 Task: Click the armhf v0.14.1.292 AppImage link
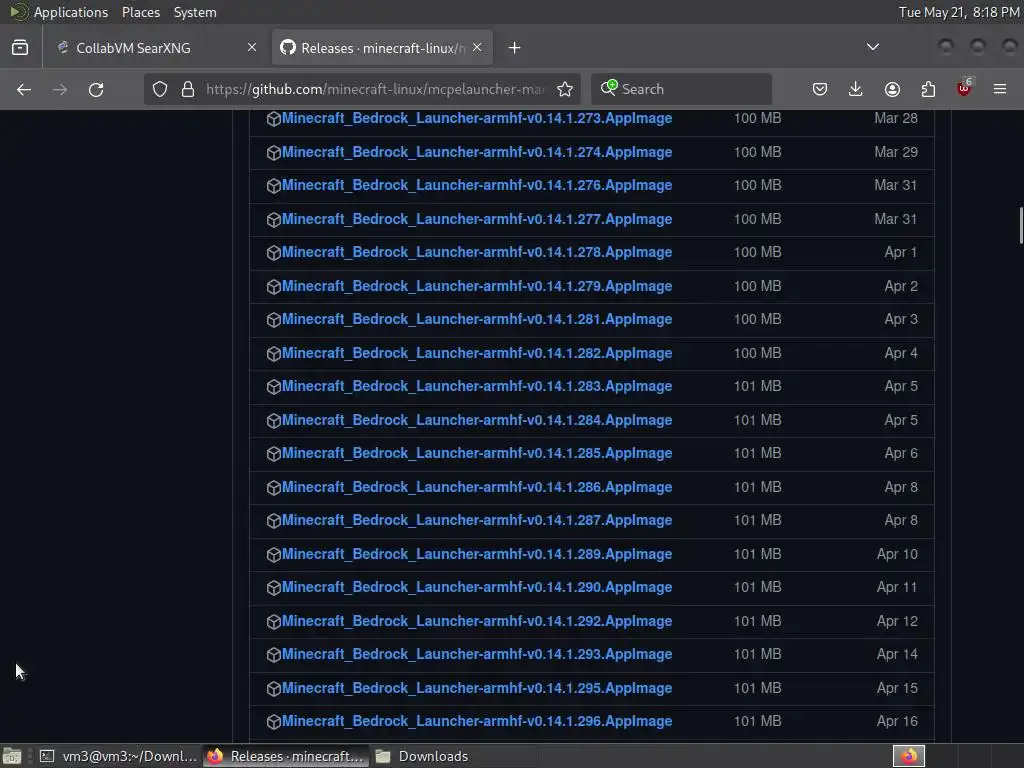coord(477,621)
